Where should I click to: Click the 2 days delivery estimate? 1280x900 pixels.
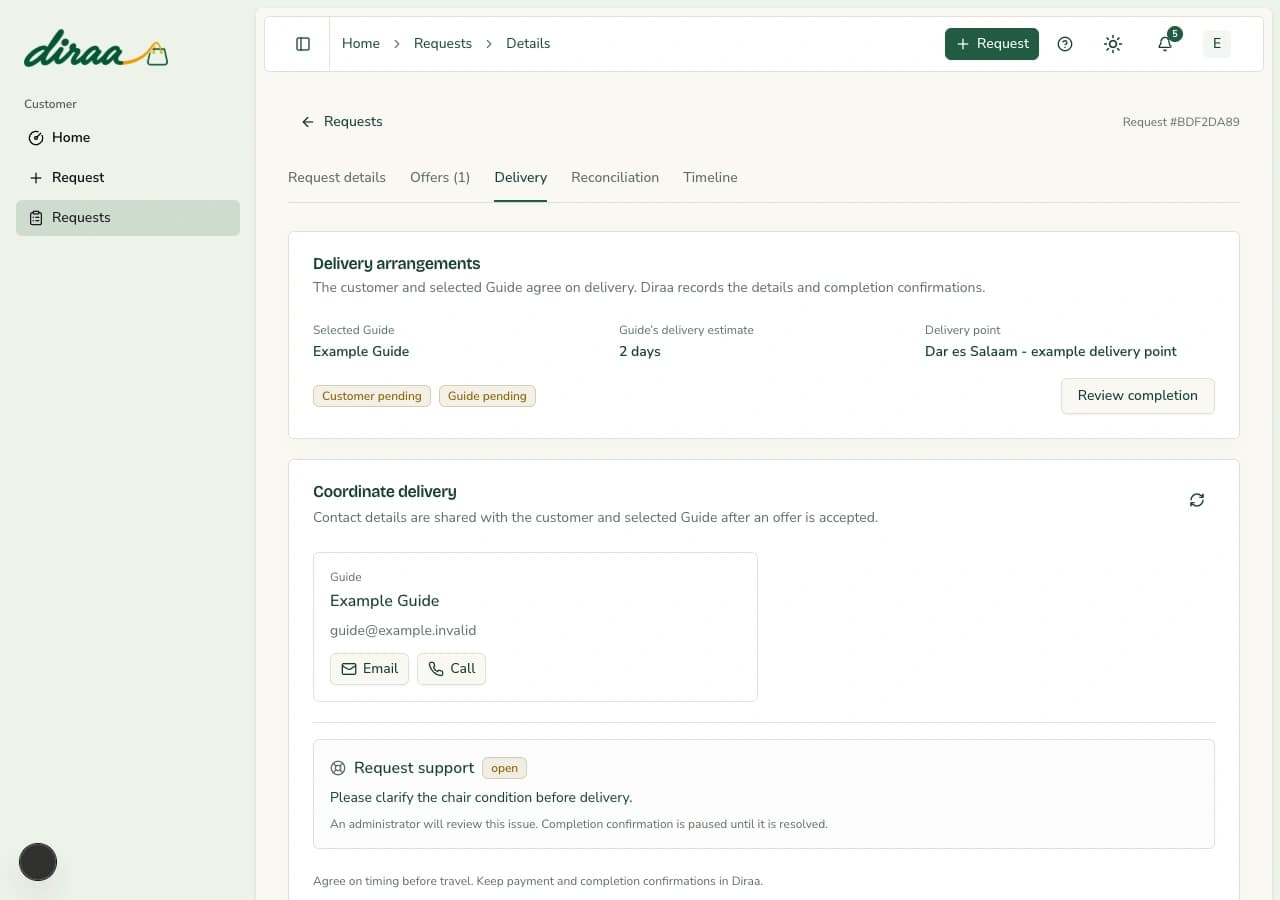[640, 352]
